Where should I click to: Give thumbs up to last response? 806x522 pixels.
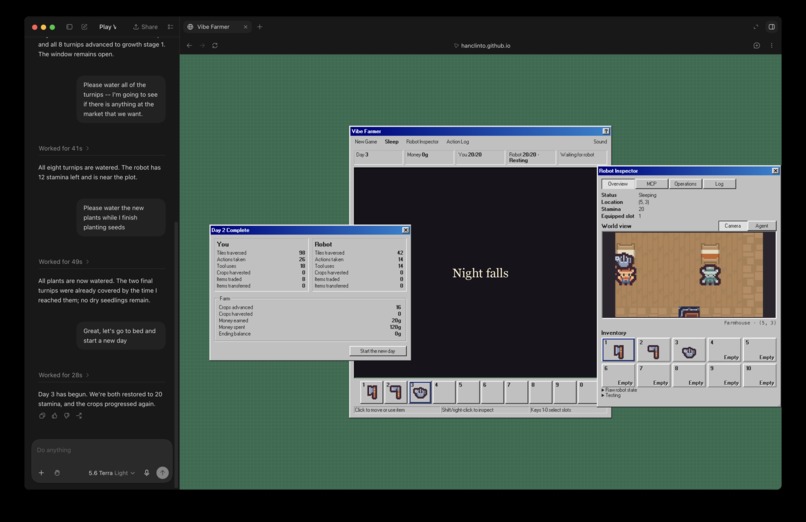[x=54, y=416]
